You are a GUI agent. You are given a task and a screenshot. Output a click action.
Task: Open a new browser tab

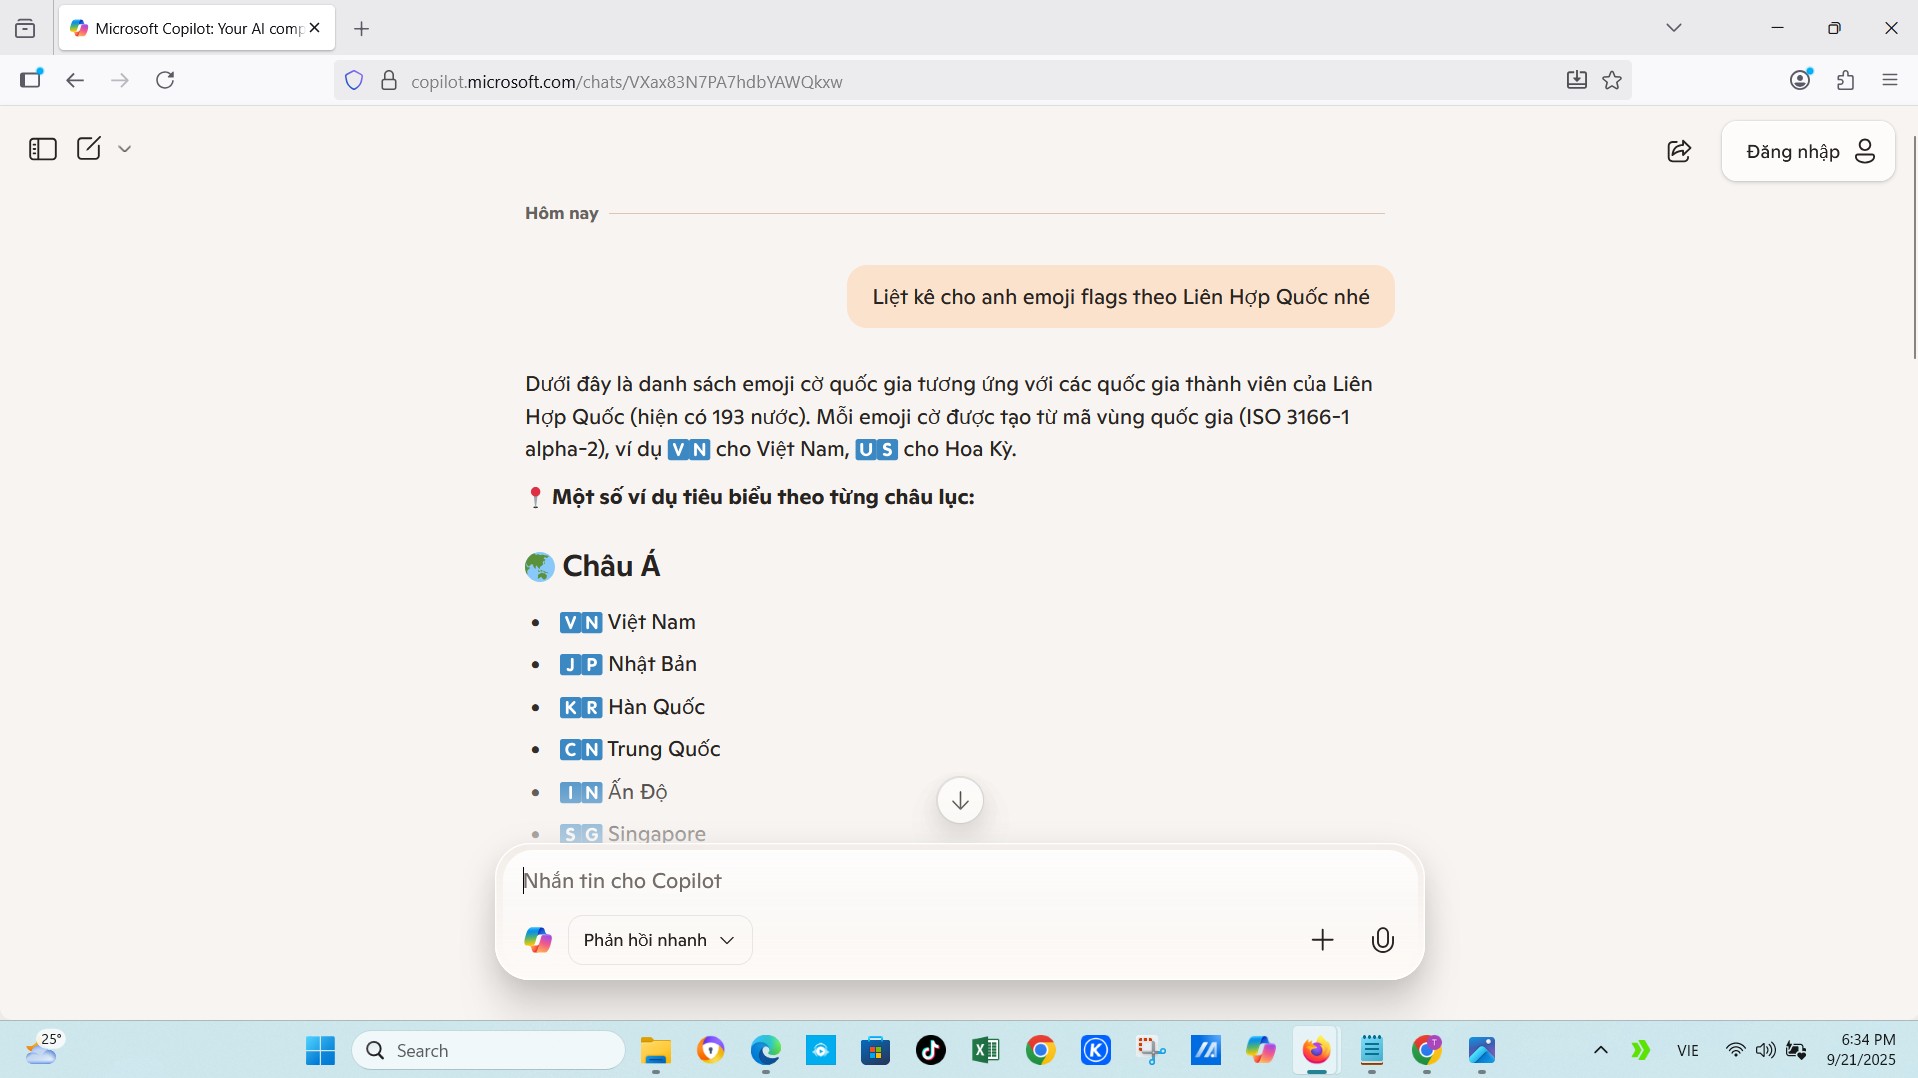[362, 29]
